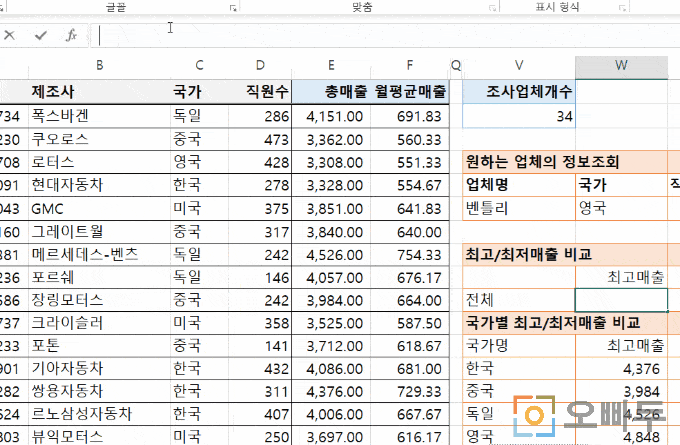Viewport: 680px width, 445px height.
Task: Click the 업체명 header cell
Action: coord(519,185)
